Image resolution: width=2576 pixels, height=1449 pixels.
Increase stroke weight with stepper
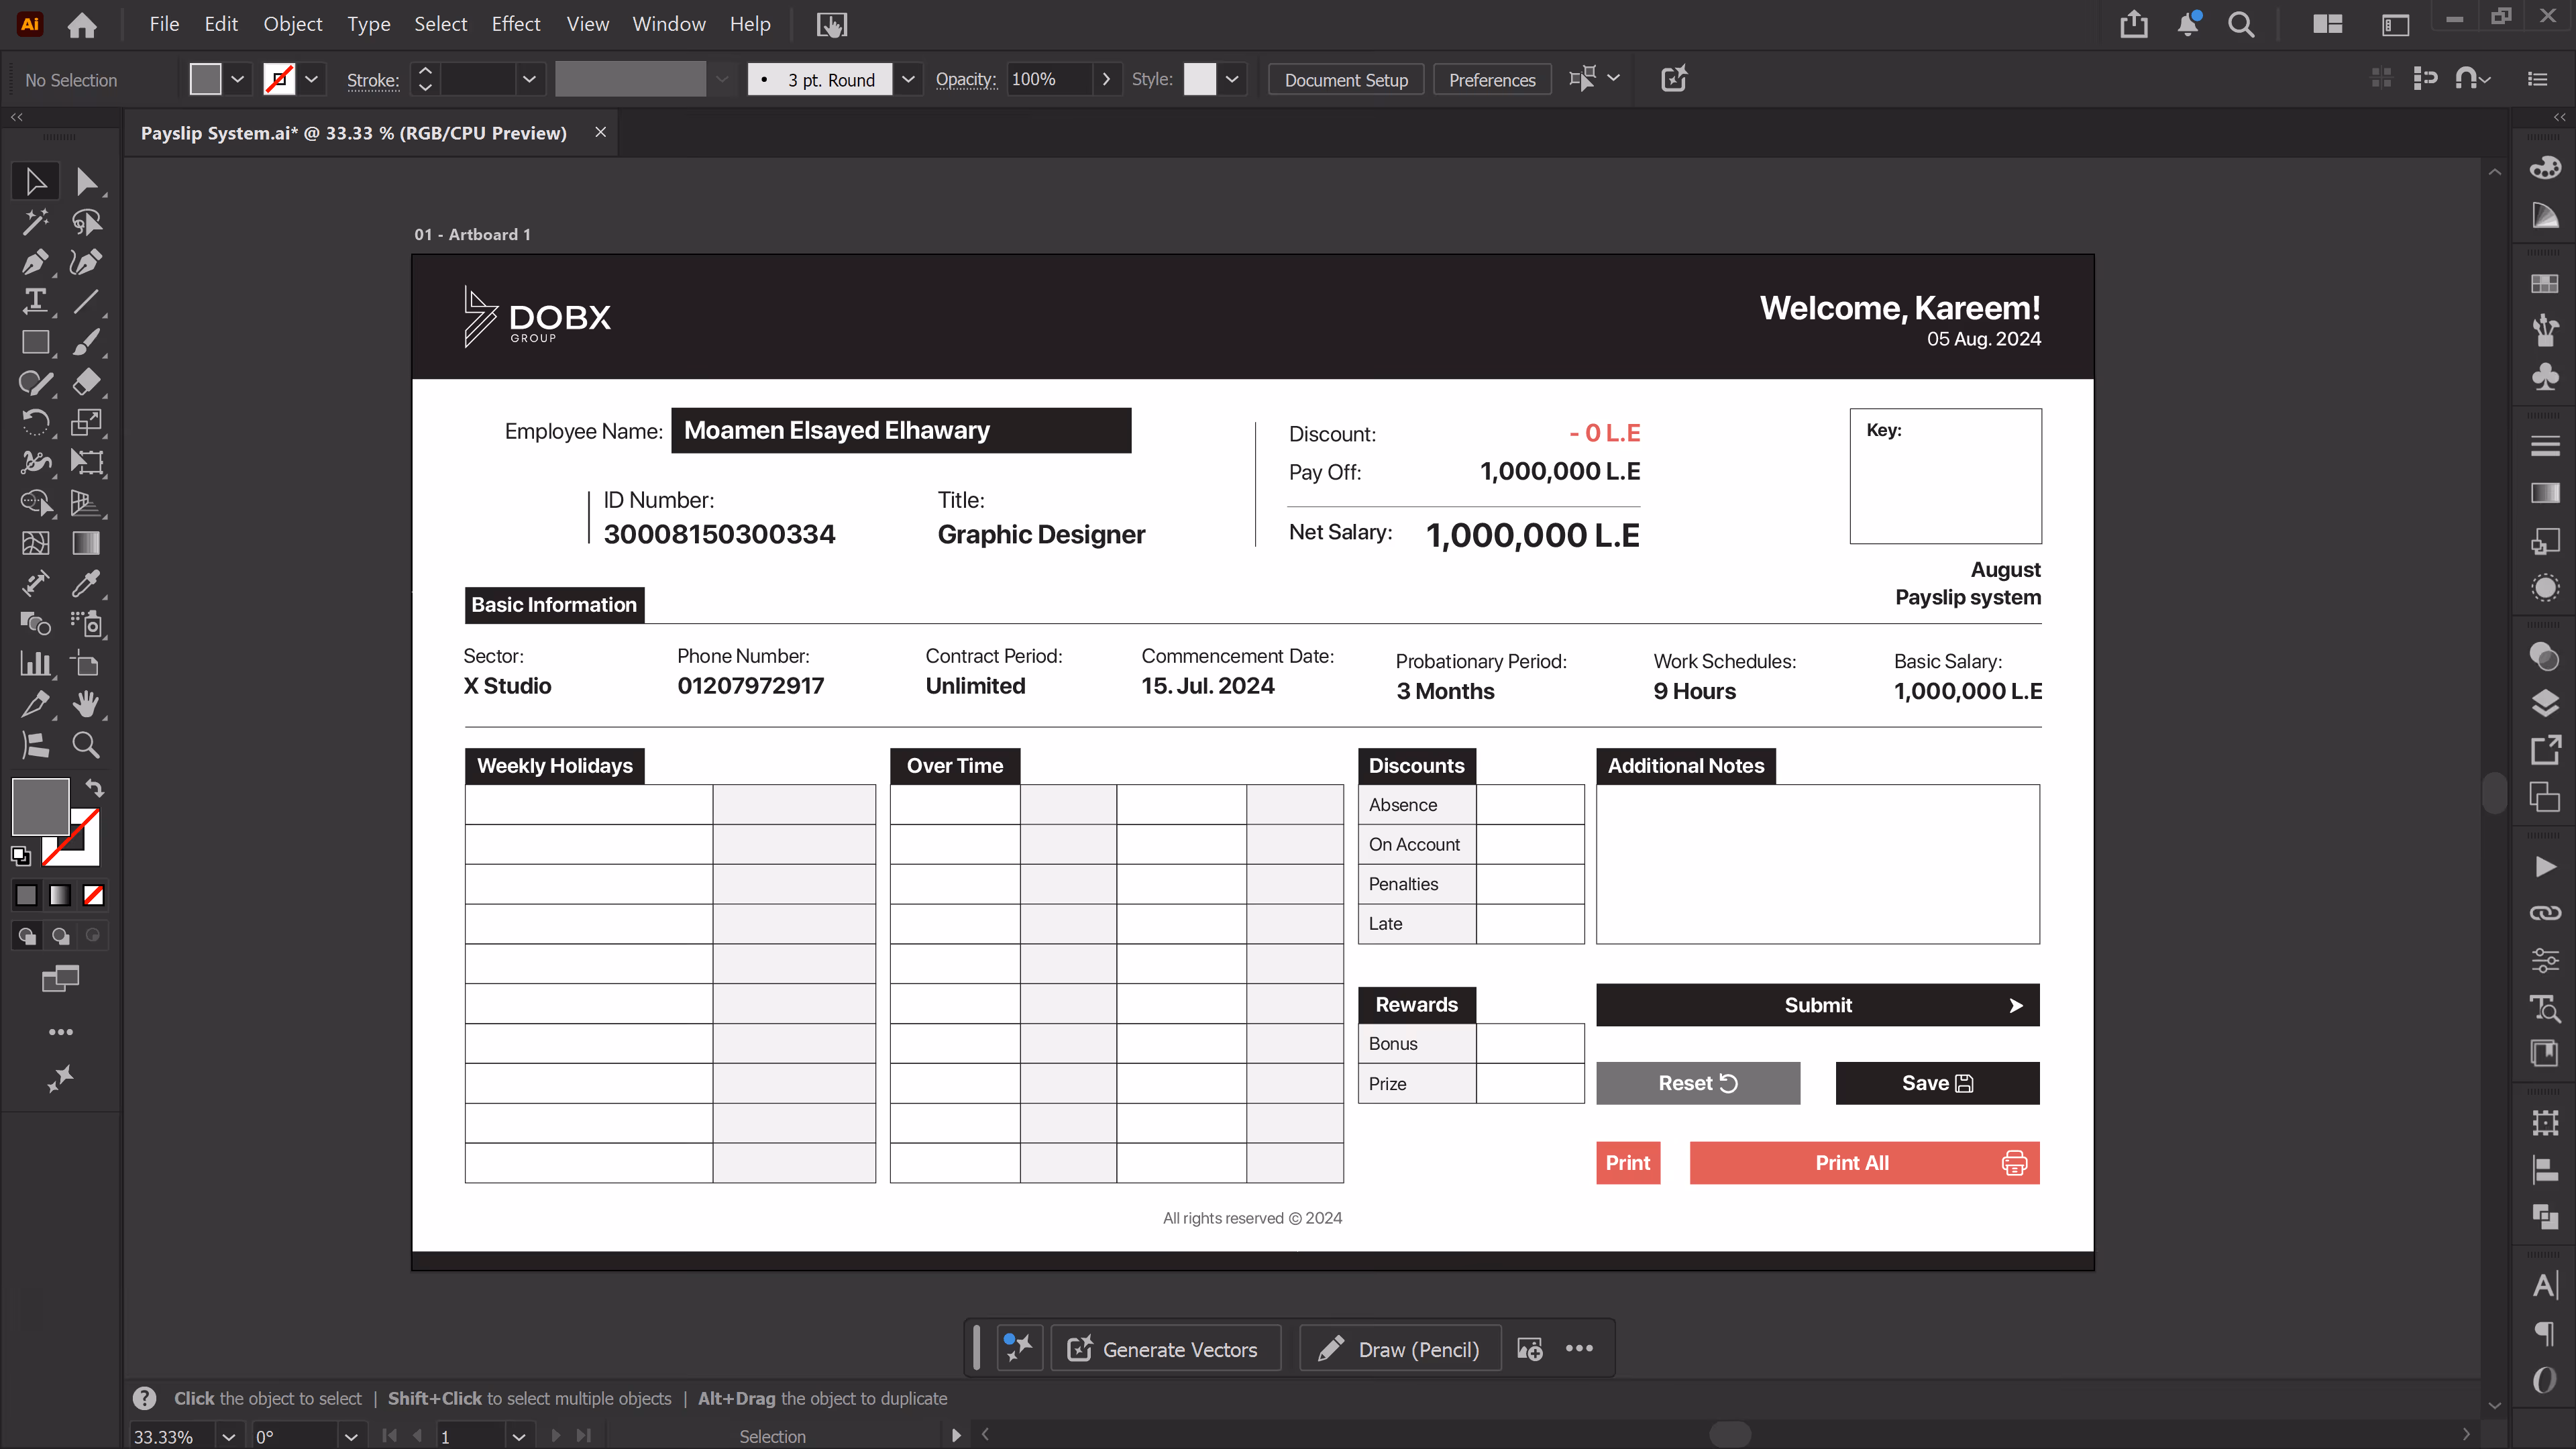click(x=425, y=71)
